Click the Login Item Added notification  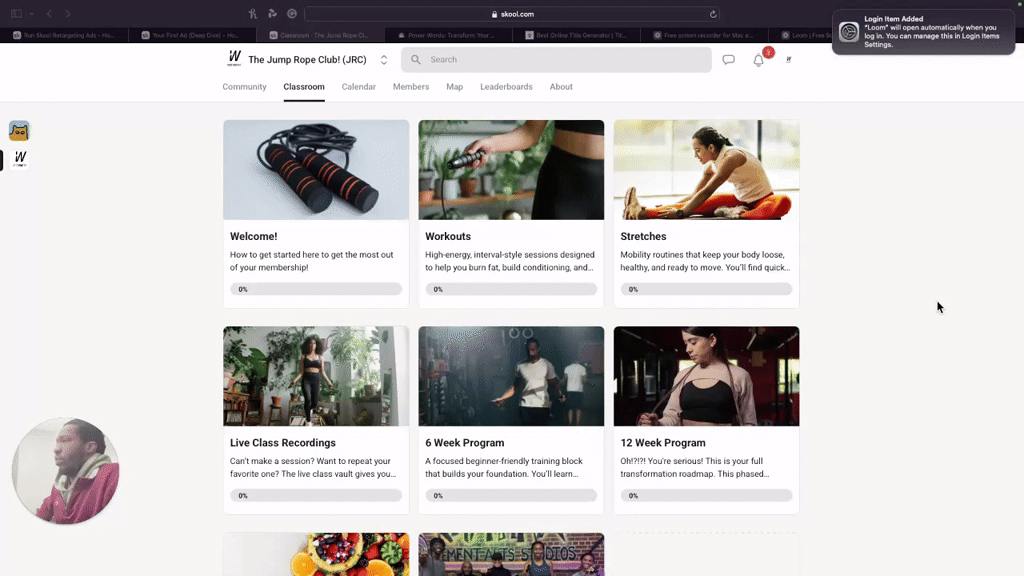pyautogui.click(x=923, y=32)
